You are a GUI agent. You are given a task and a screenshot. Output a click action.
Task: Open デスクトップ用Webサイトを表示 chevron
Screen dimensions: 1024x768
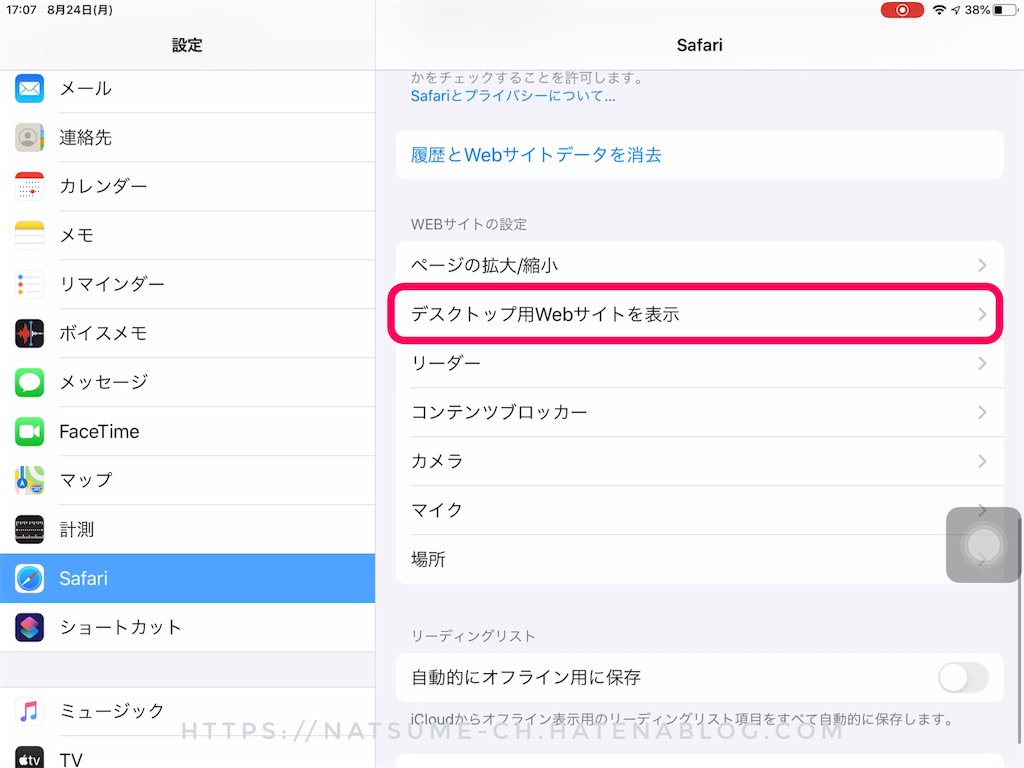coord(982,314)
